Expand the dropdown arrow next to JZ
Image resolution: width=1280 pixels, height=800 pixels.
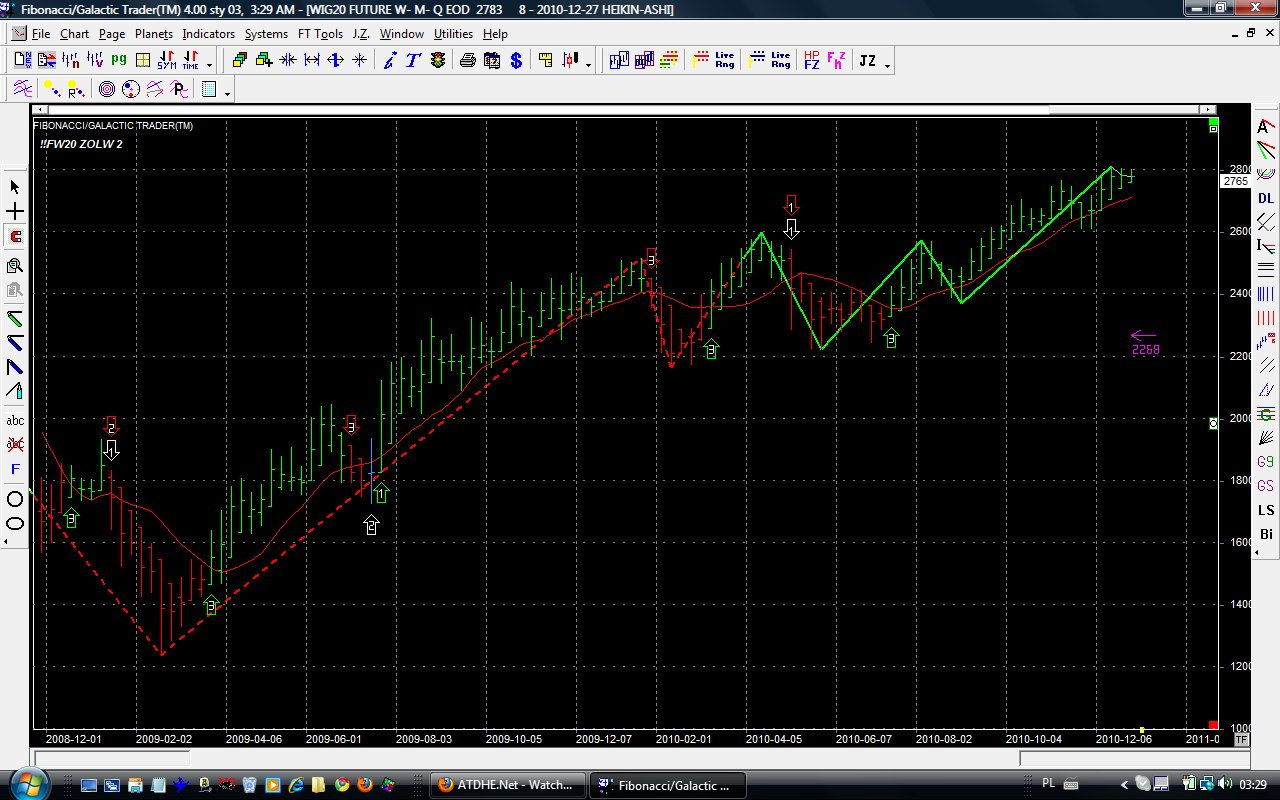coord(887,64)
